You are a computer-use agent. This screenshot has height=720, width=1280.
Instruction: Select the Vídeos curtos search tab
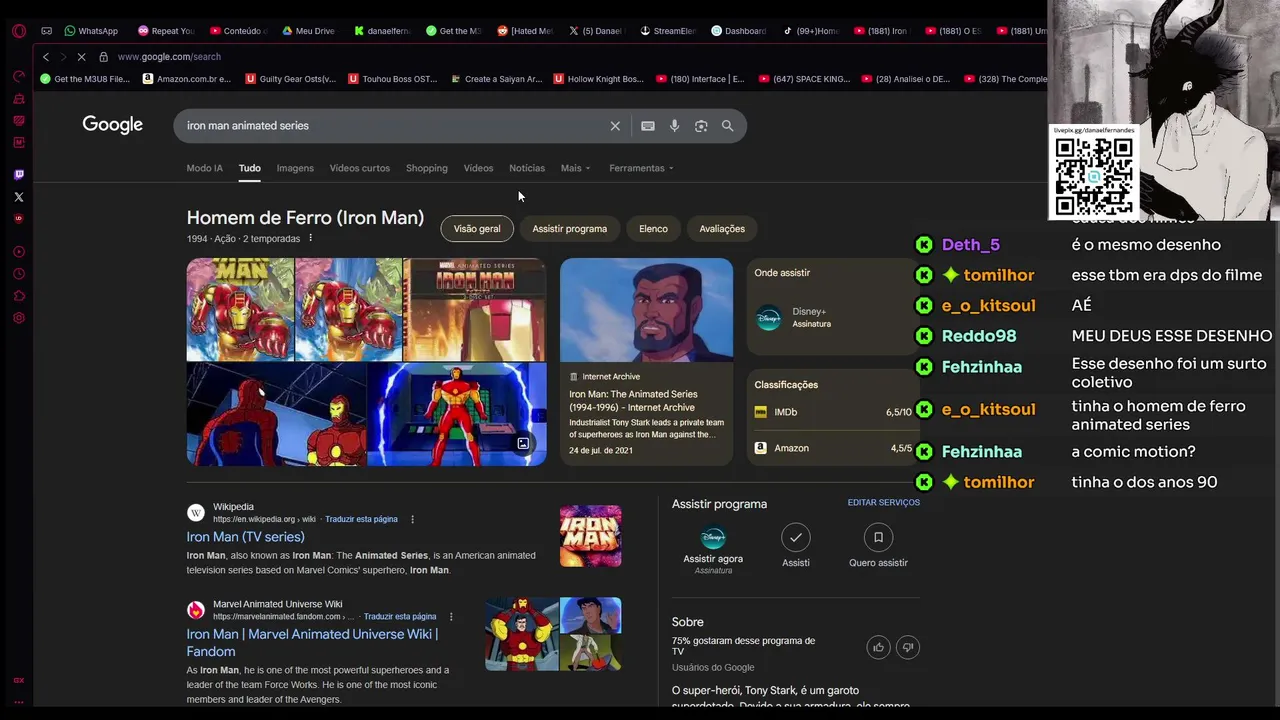pyautogui.click(x=360, y=168)
